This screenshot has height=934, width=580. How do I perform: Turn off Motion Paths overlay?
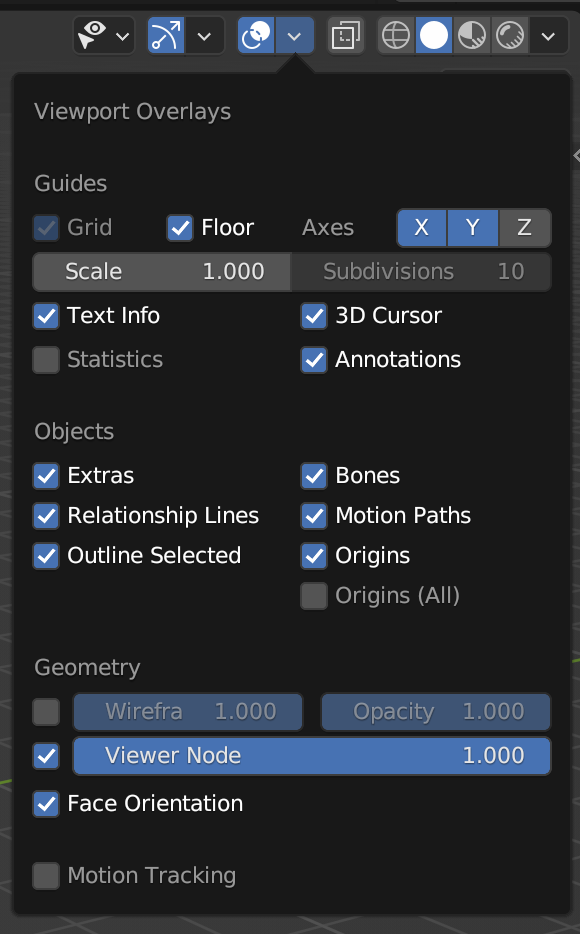click(x=314, y=516)
